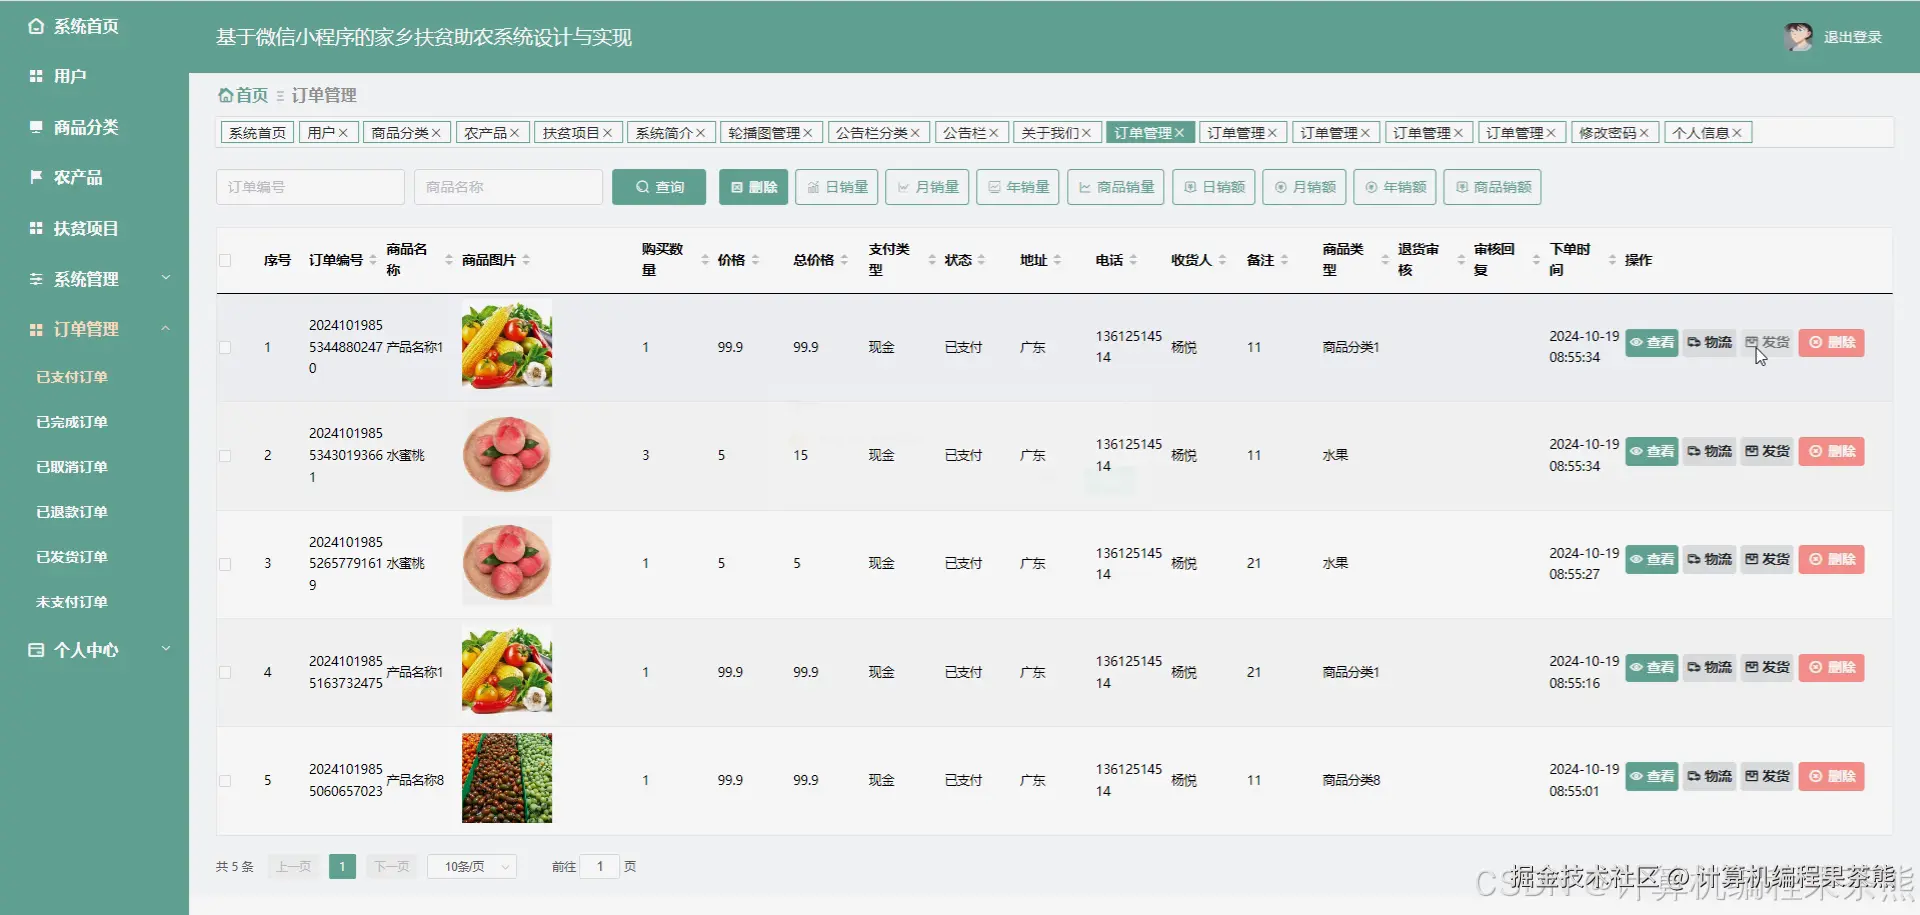Focus the 订单编号 search field
1920x915 pixels.
[310, 187]
